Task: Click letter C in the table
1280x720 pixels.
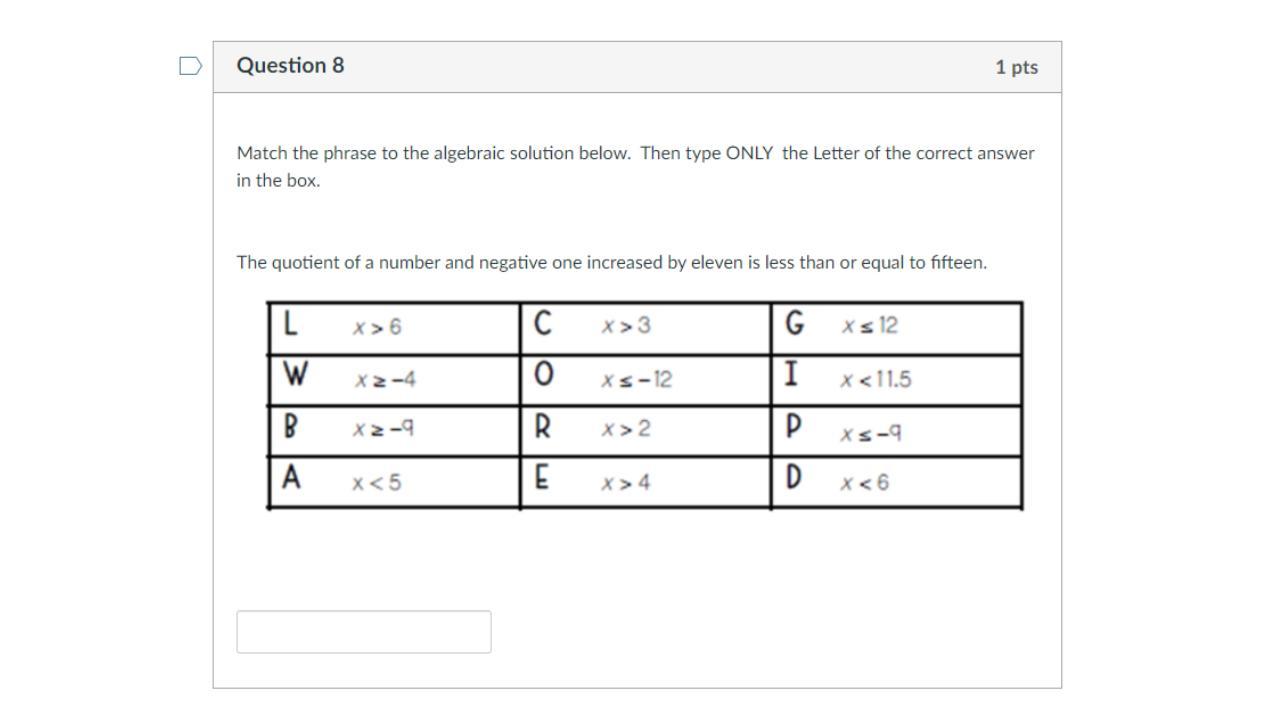Action: click(542, 324)
